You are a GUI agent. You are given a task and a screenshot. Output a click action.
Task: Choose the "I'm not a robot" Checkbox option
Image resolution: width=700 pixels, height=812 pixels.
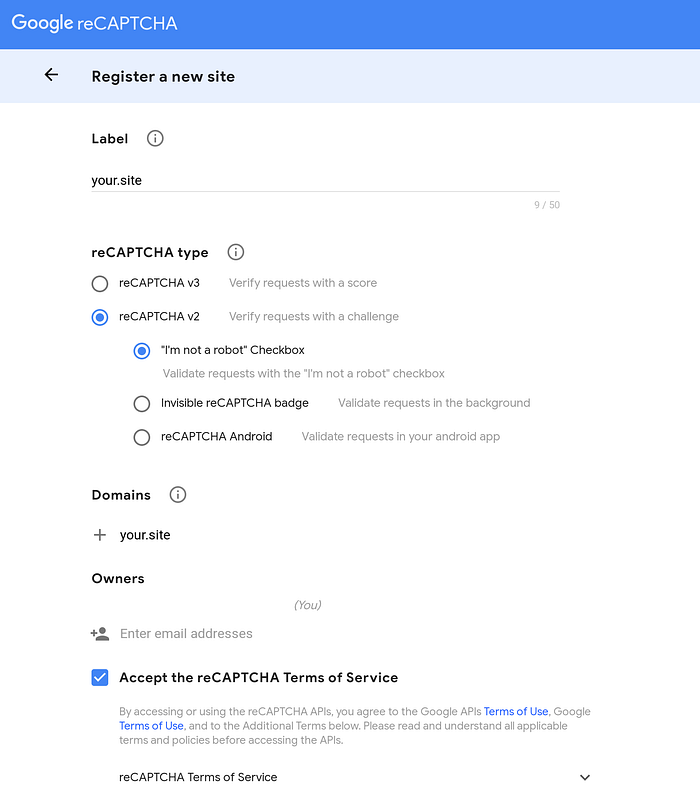click(142, 351)
